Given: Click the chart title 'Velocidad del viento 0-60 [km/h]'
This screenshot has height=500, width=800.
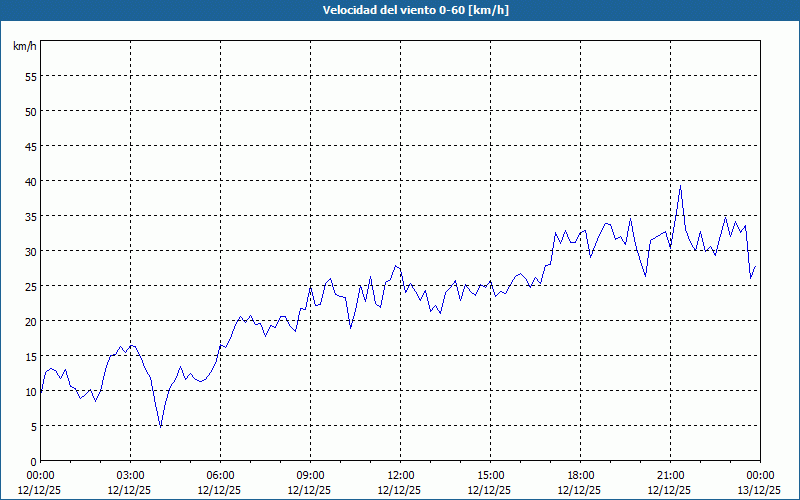Looking at the screenshot, I should (399, 11).
